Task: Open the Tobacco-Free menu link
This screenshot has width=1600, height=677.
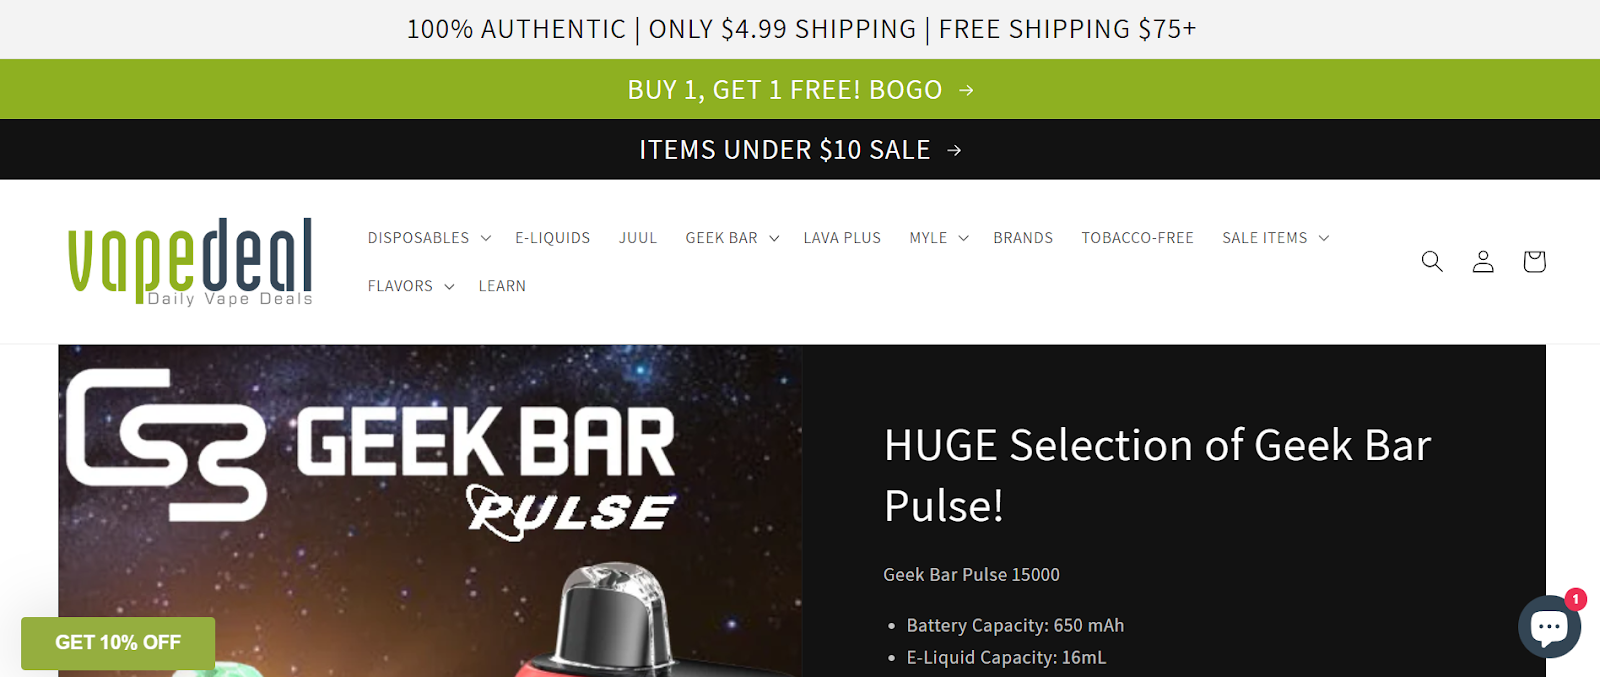Action: [1138, 238]
